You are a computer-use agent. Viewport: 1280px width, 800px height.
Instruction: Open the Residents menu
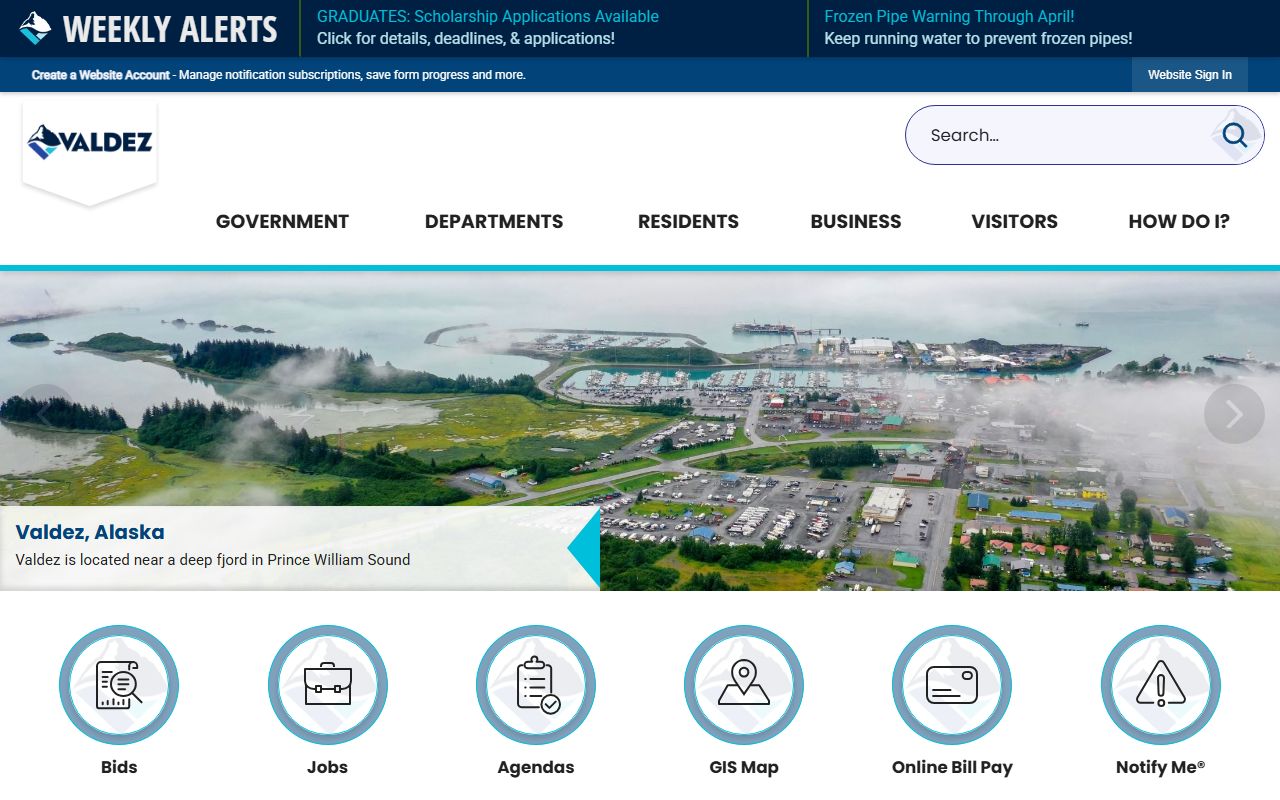[688, 222]
